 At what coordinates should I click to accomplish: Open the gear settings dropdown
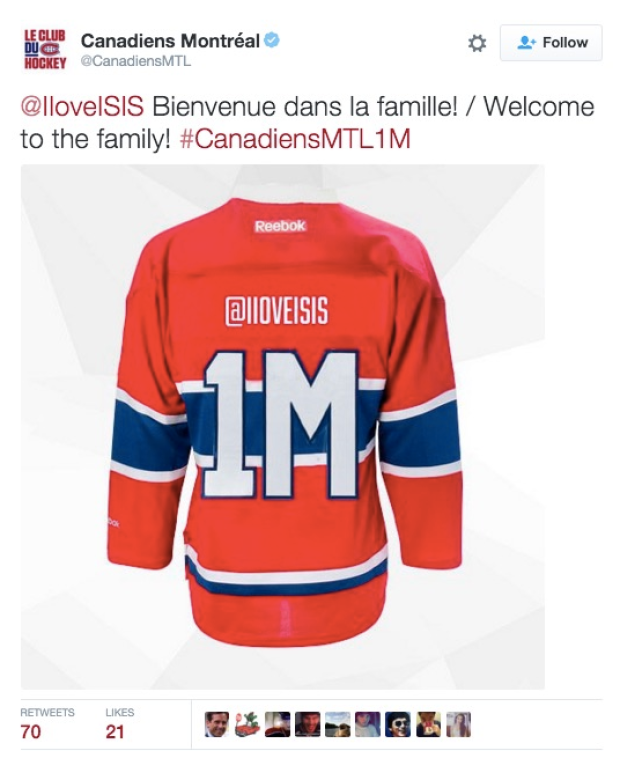click(x=477, y=43)
